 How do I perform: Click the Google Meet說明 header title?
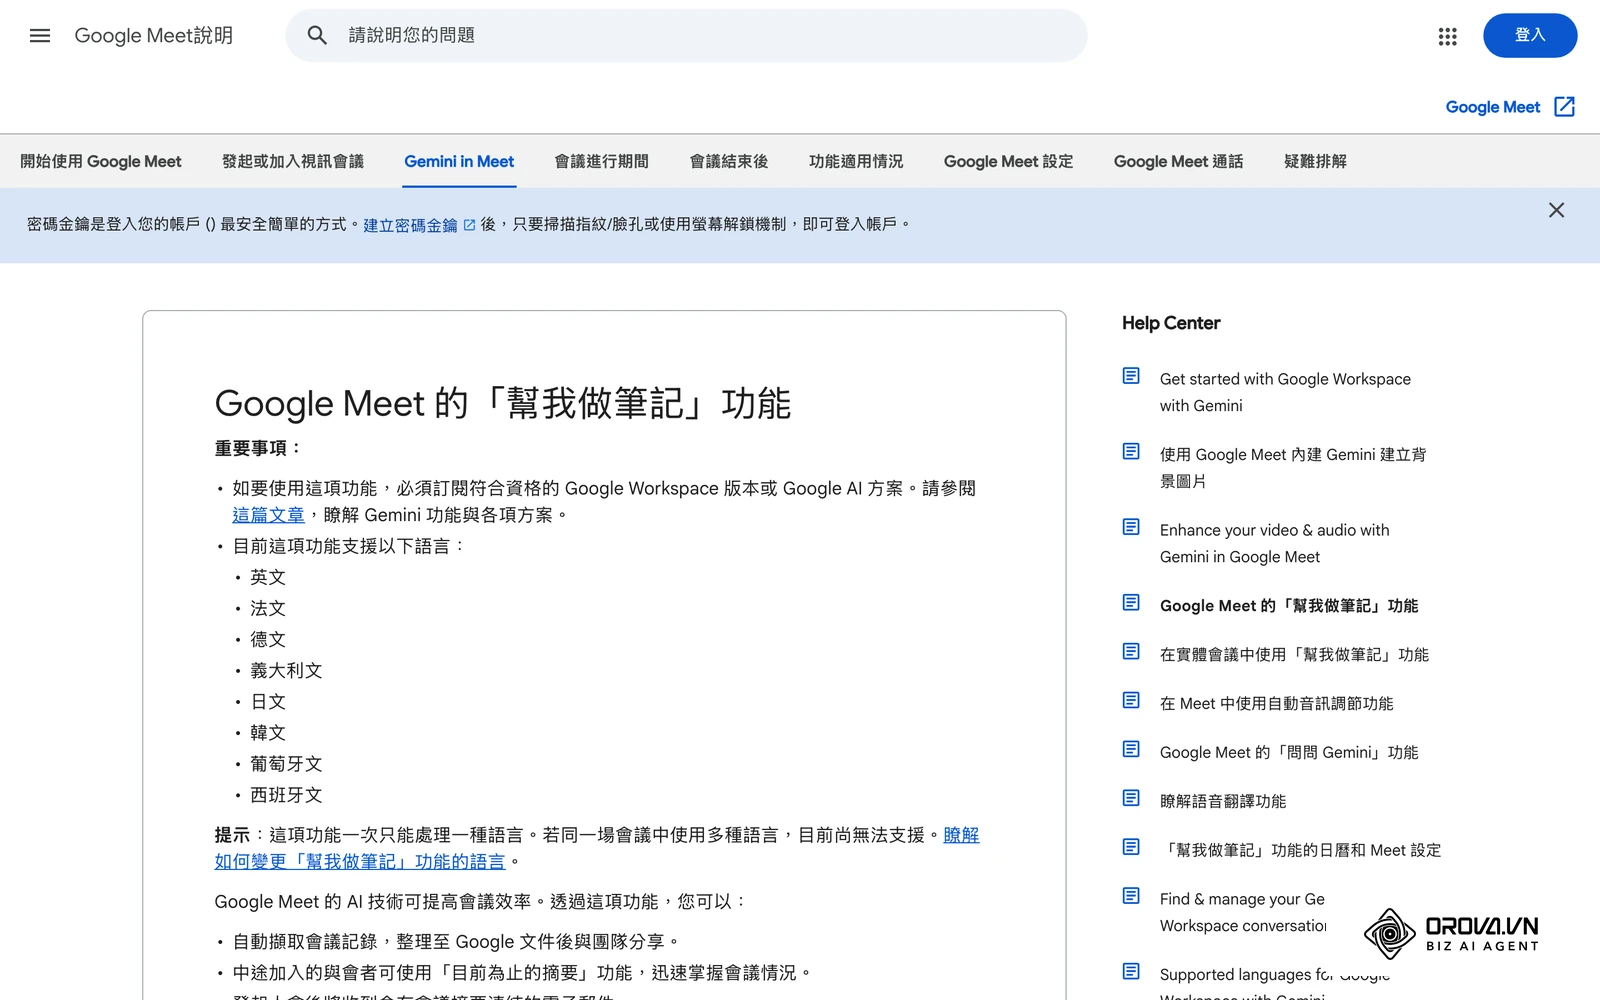click(154, 36)
